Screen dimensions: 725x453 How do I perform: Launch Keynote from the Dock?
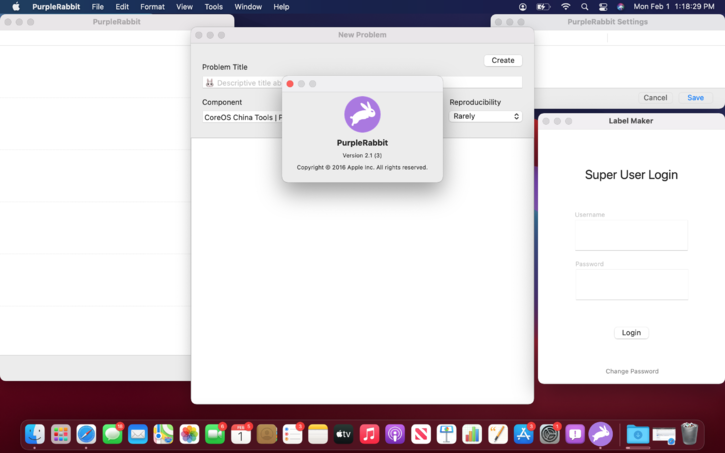(446, 434)
